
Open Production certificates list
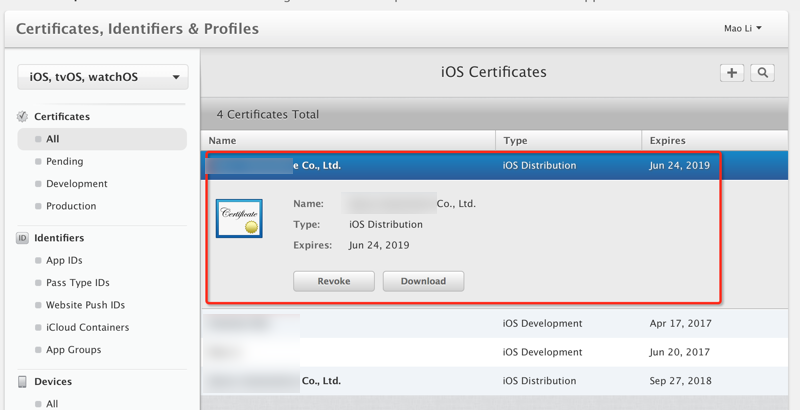[x=71, y=206]
